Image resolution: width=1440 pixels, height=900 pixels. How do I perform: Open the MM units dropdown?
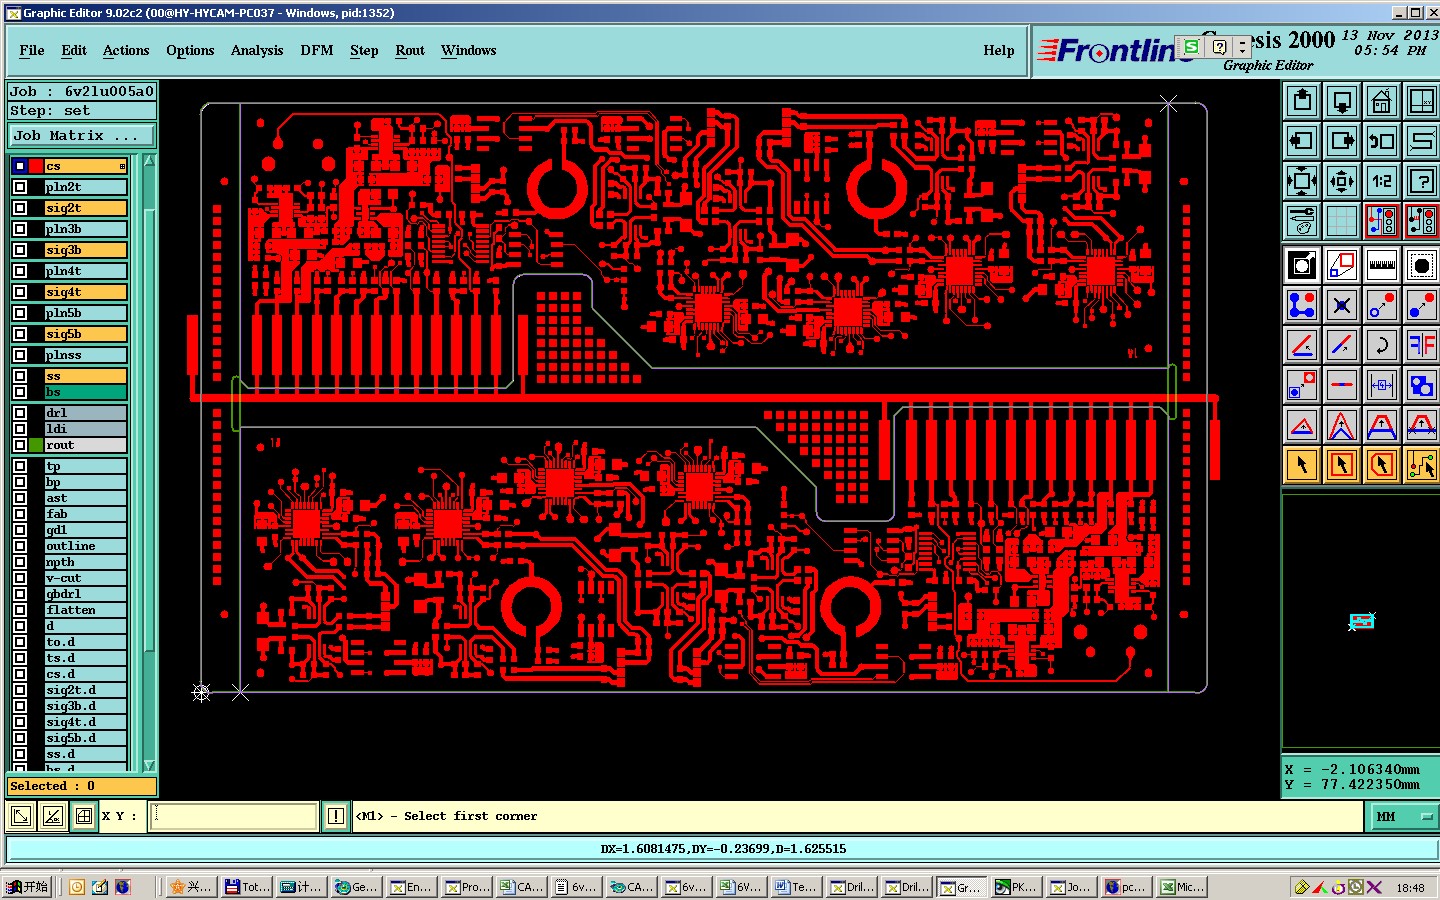pyautogui.click(x=1402, y=816)
